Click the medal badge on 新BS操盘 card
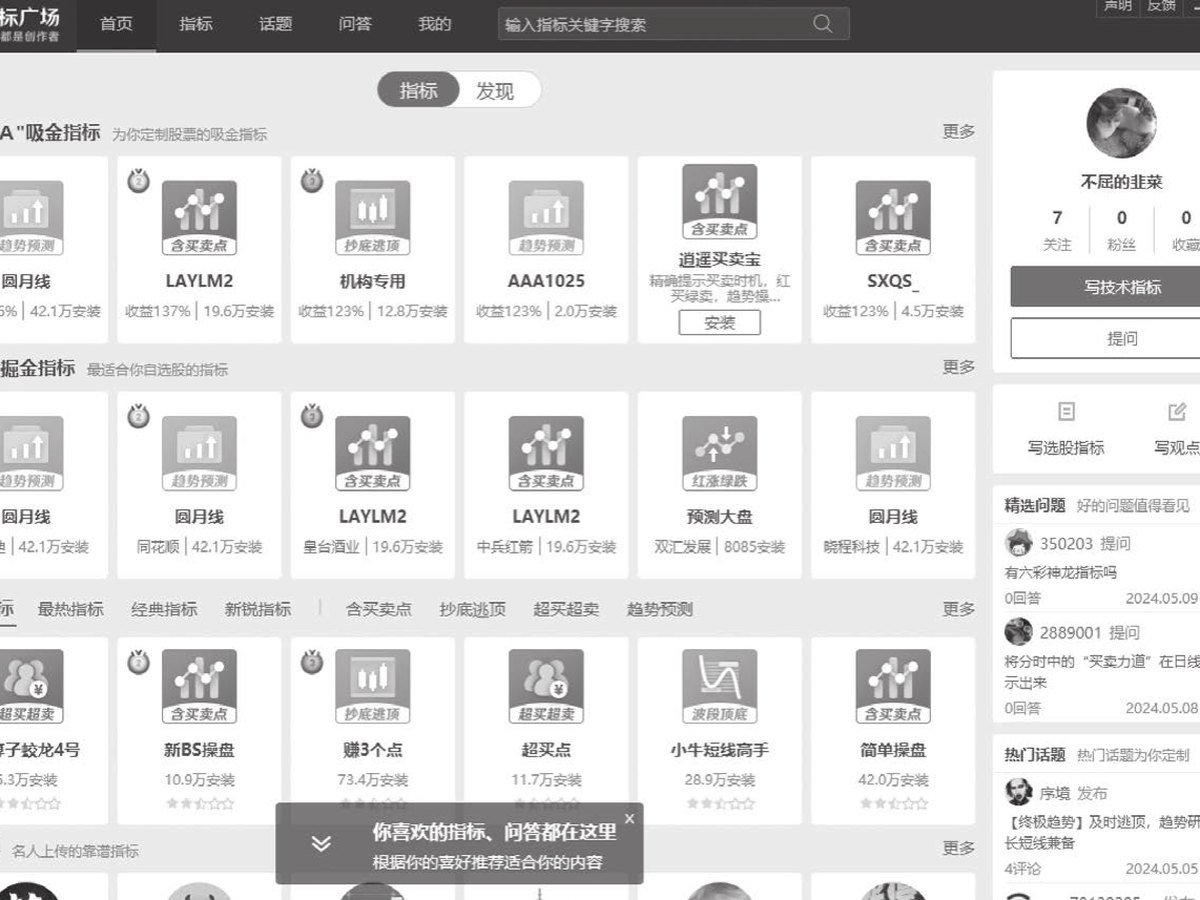This screenshot has height=900, width=1200. pos(138,662)
